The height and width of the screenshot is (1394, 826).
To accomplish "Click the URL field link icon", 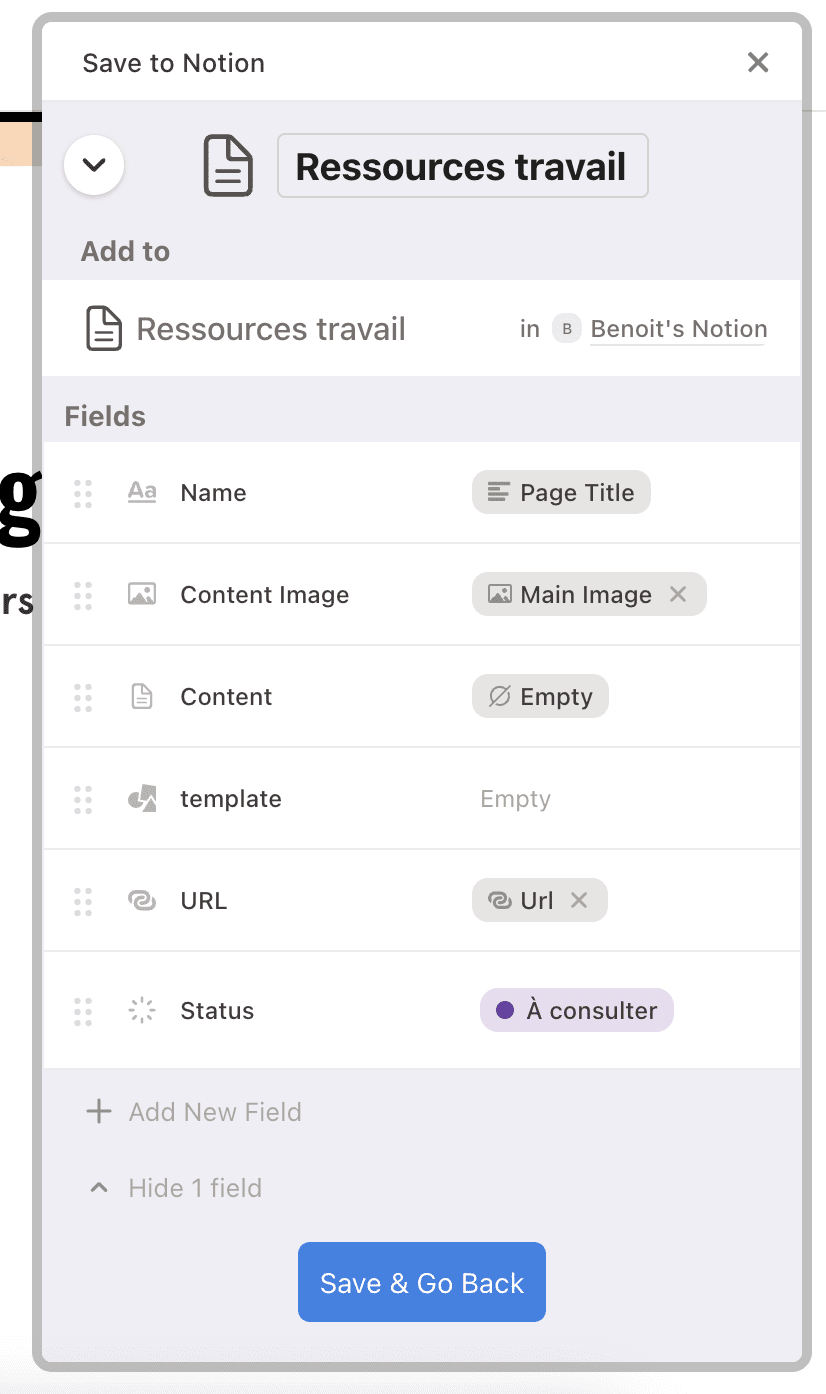I will click(x=142, y=900).
